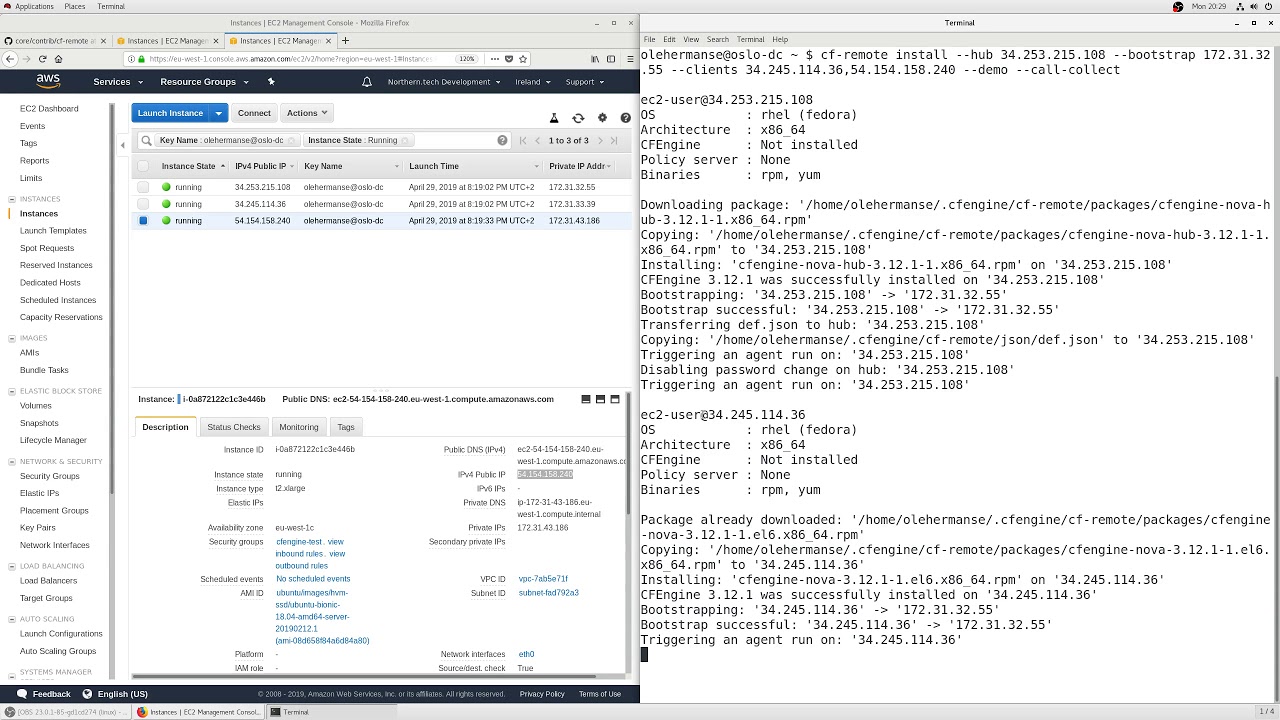Image resolution: width=1280 pixels, height=720 pixels.
Task: Click the Launch Instance button
Action: [170, 113]
